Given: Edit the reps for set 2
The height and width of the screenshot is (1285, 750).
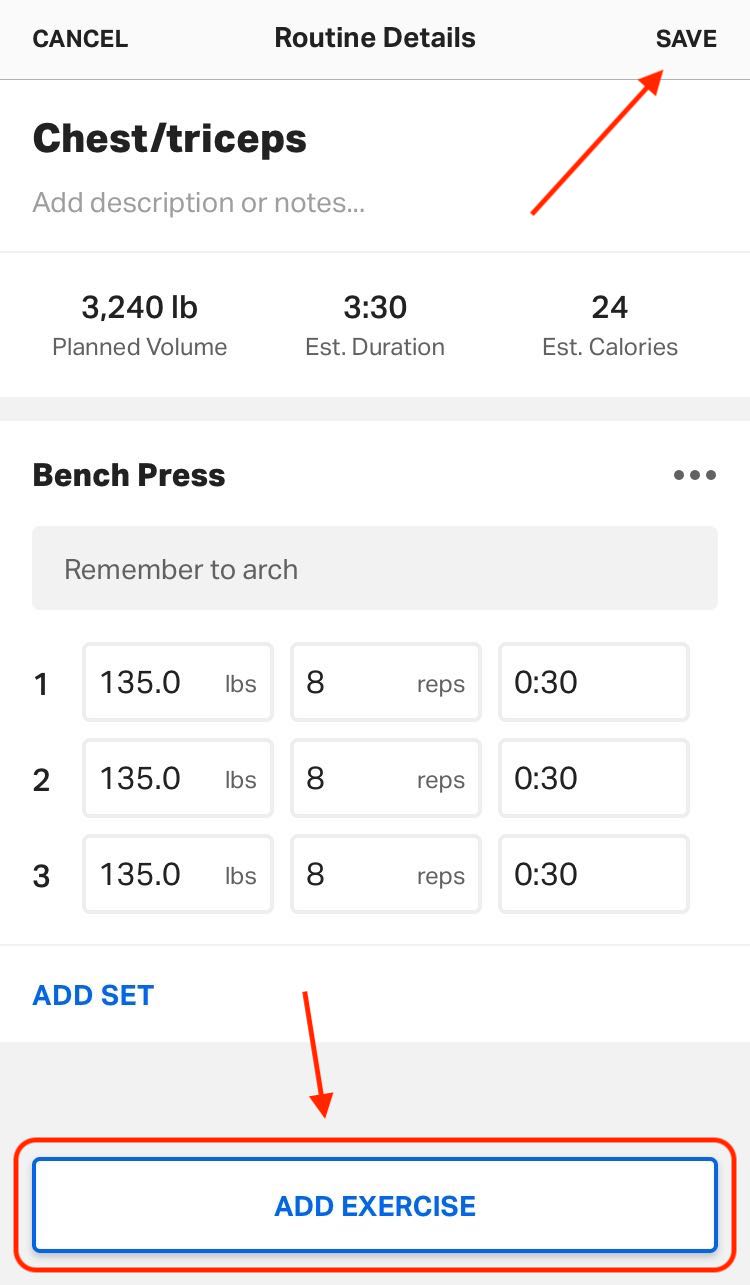Looking at the screenshot, I should click(385, 778).
